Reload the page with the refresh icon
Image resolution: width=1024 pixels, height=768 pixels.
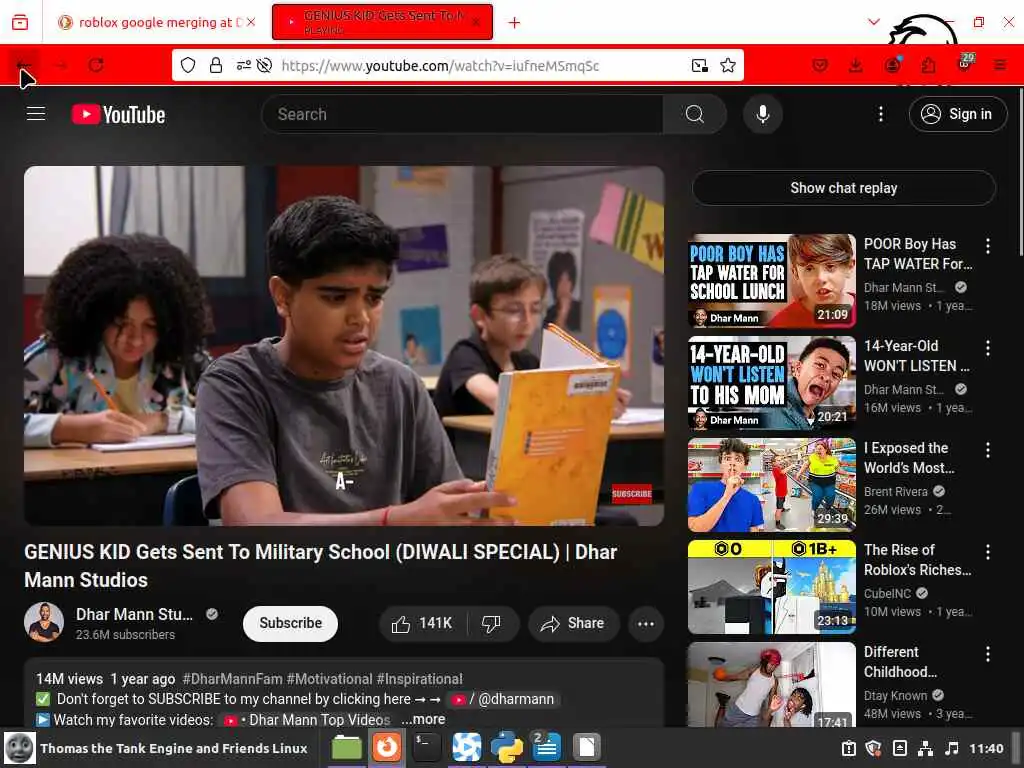97,65
